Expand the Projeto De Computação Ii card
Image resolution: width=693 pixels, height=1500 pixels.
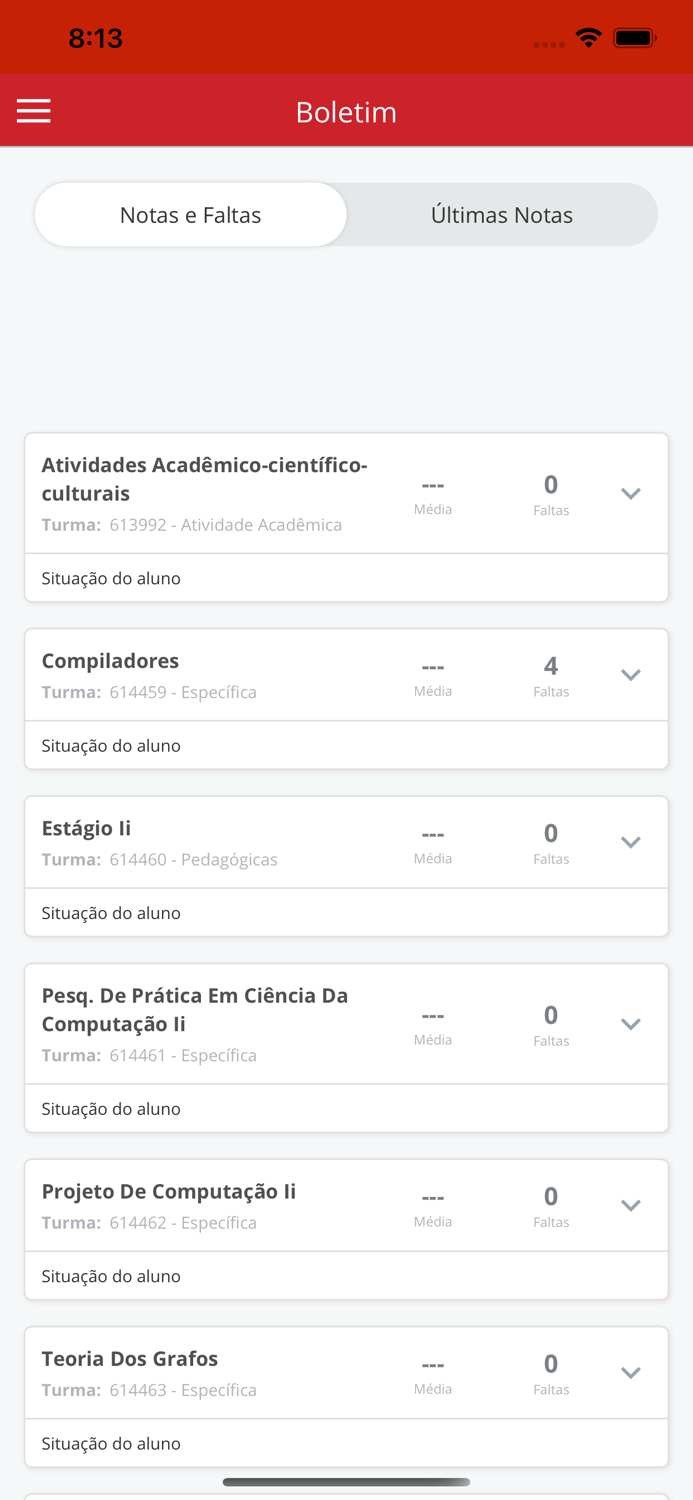pyautogui.click(x=631, y=1206)
